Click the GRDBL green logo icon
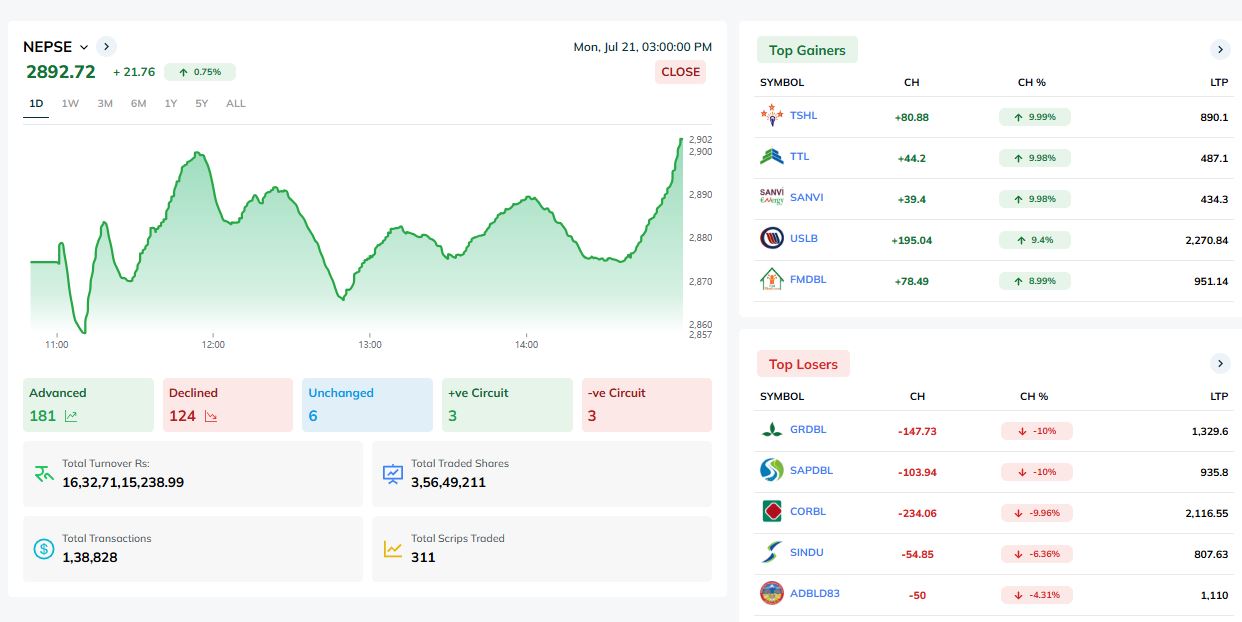This screenshot has height=622, width=1242. coord(771,430)
